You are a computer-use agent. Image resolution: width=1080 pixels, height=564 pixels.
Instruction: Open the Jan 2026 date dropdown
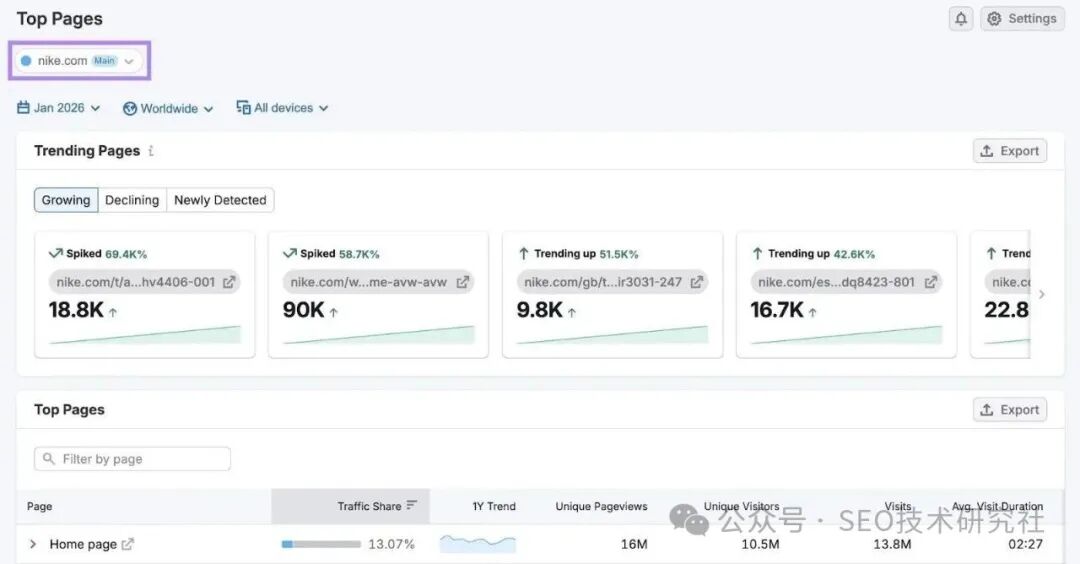click(59, 108)
